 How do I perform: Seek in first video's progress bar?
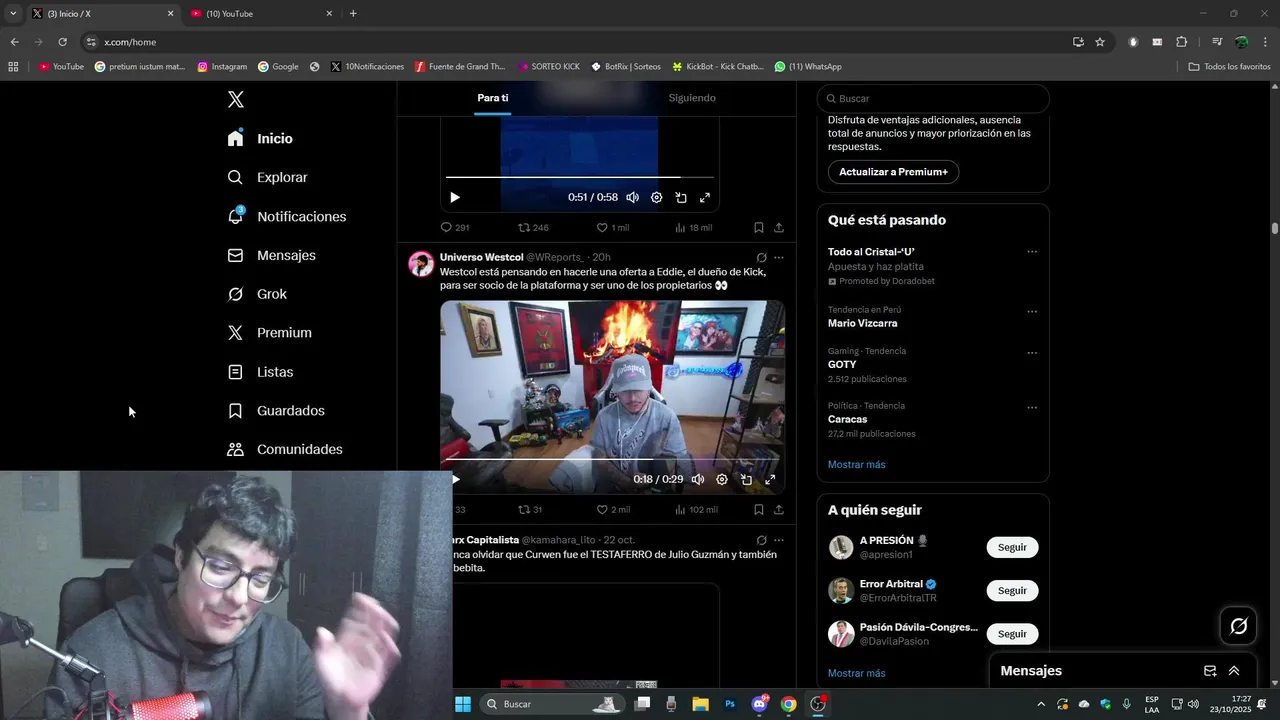coord(580,178)
